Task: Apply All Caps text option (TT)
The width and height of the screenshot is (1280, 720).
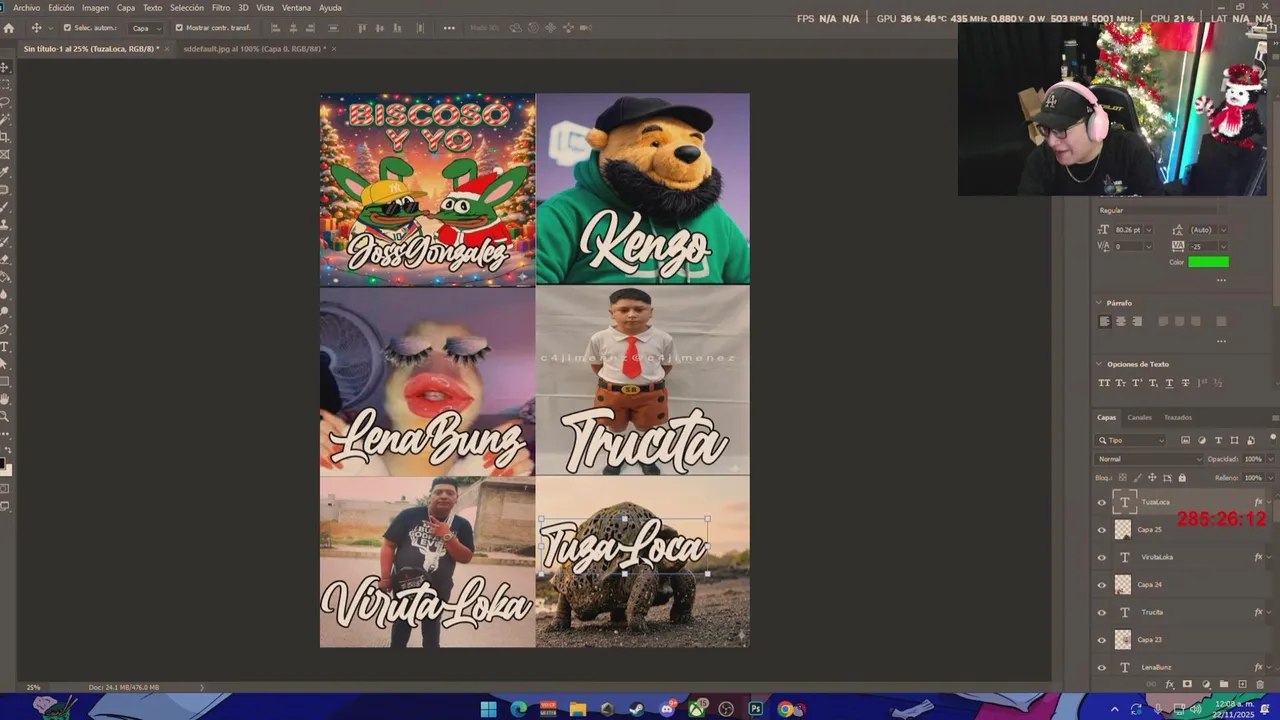Action: [1104, 383]
